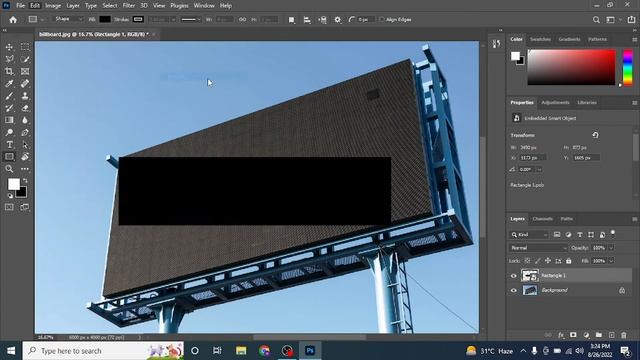Select the Clone Stamp tool
Viewport: 640px width, 360px height.
[x=25, y=96]
